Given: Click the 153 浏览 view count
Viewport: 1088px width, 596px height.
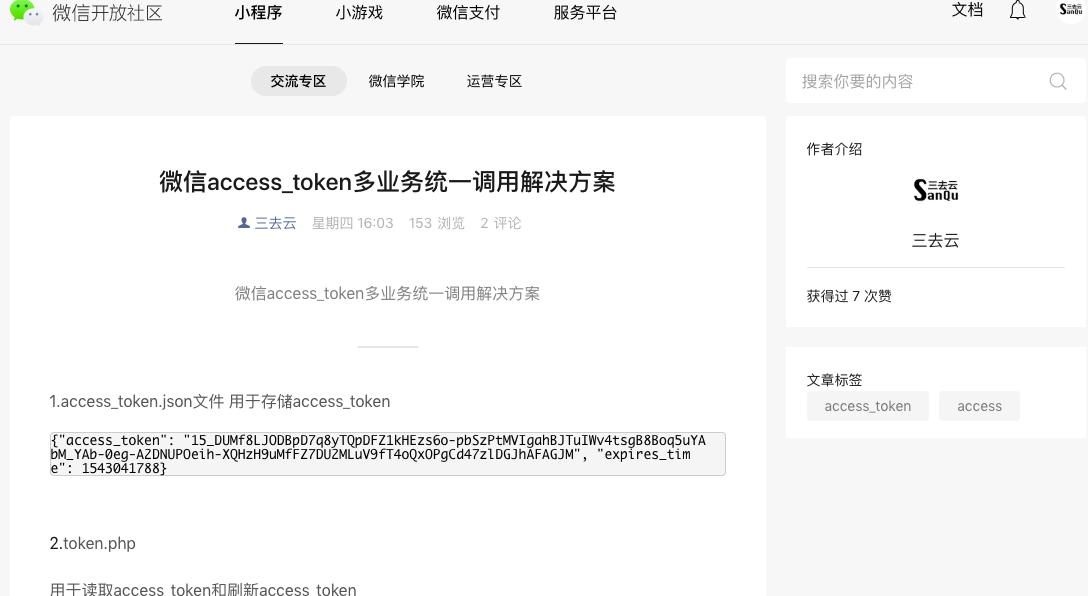Looking at the screenshot, I should click(436, 223).
